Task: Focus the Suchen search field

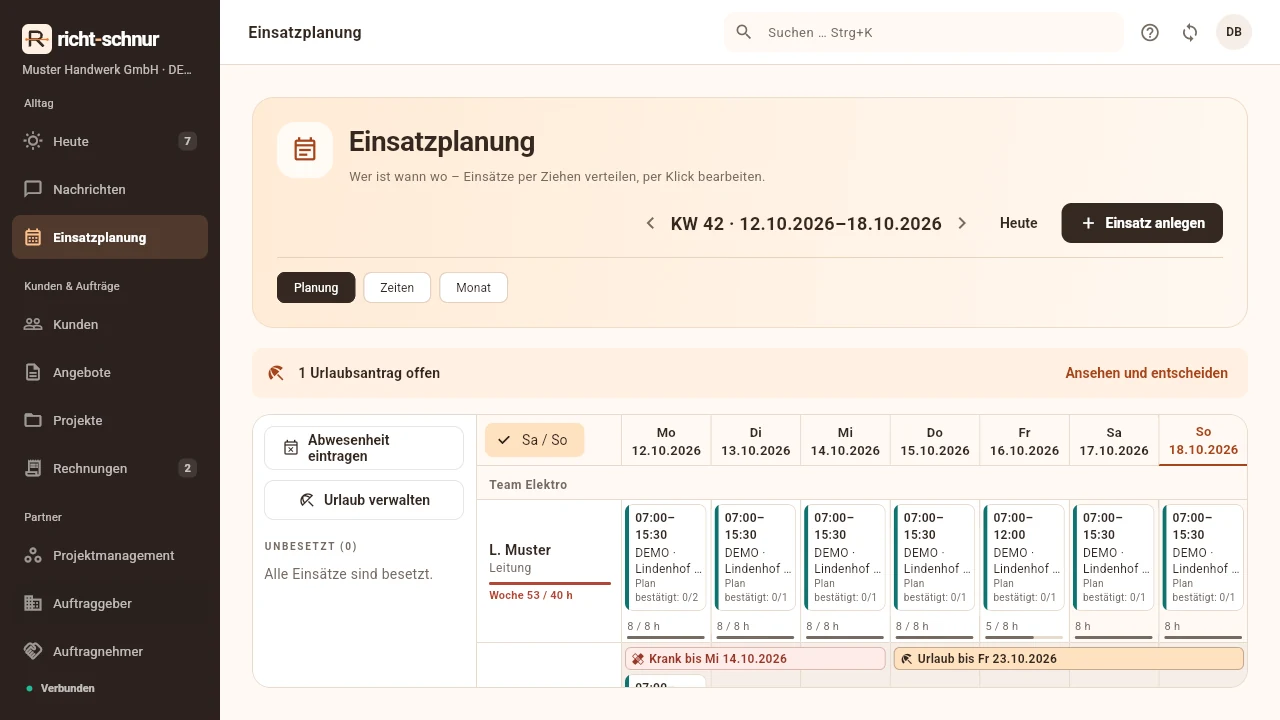Action: 924,32
